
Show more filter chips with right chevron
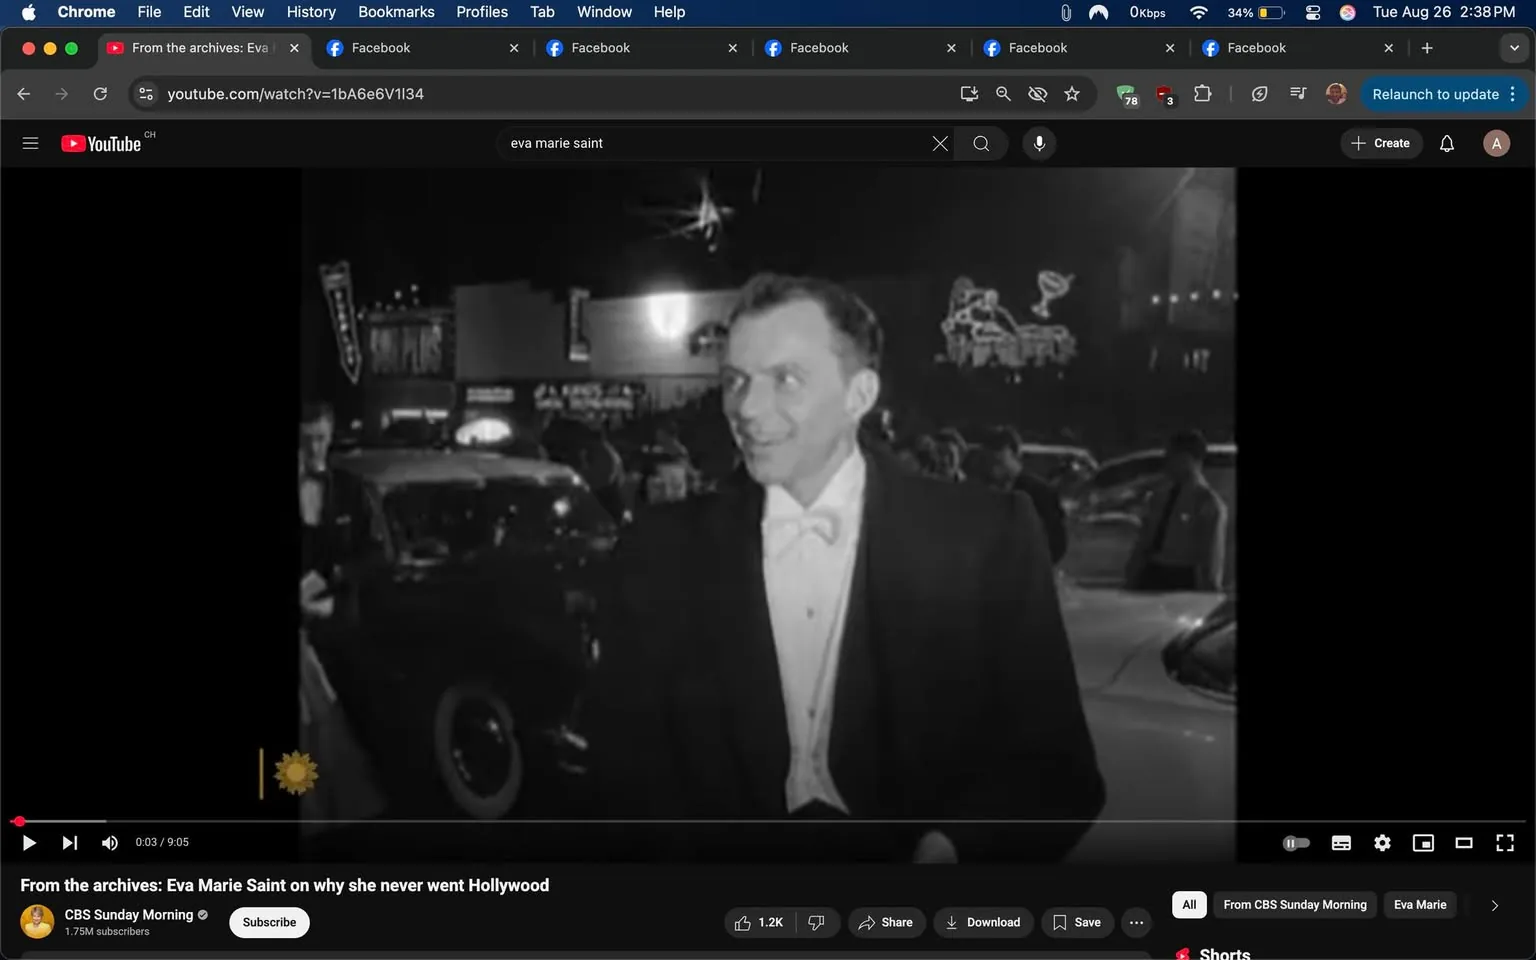[x=1495, y=905]
